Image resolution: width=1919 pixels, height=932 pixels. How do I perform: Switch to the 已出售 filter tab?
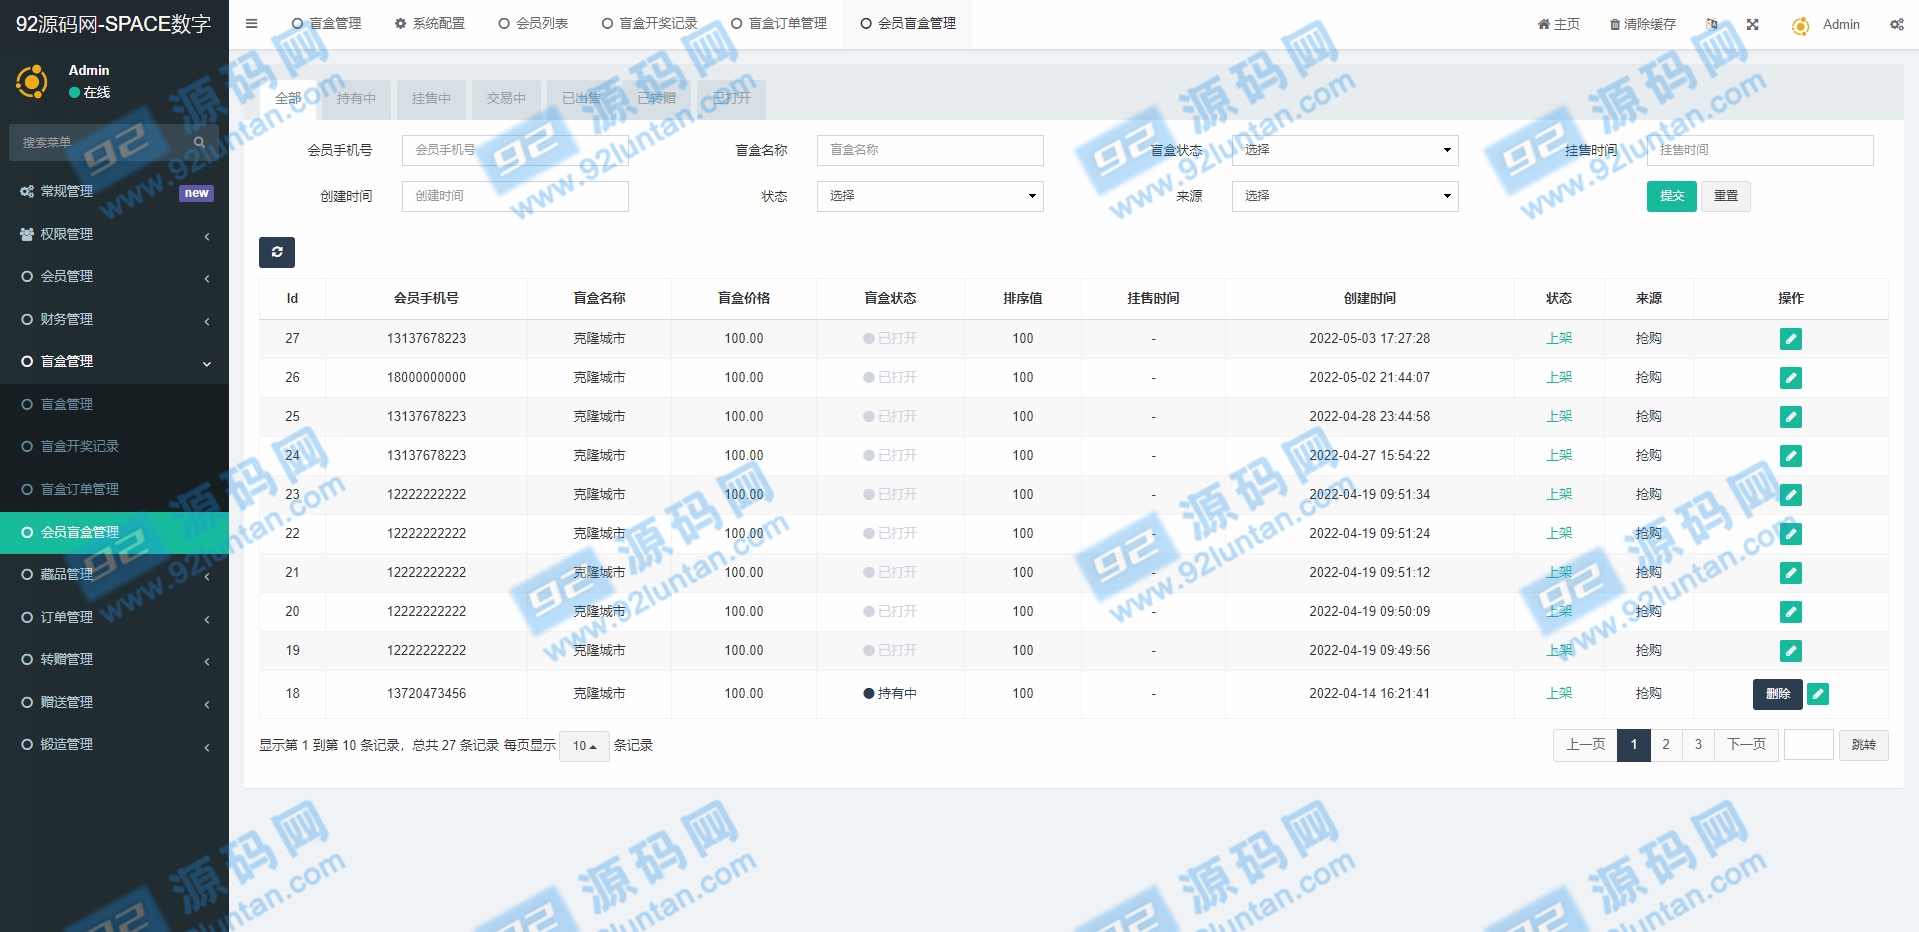coord(581,98)
